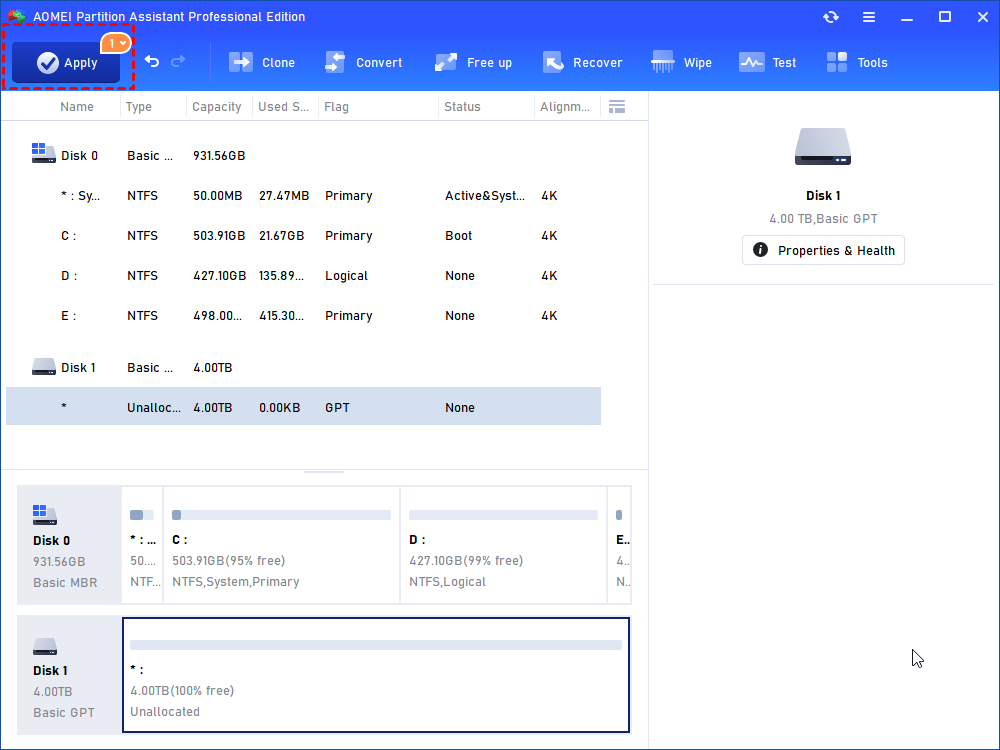Open the Tools menu

pyautogui.click(x=857, y=62)
